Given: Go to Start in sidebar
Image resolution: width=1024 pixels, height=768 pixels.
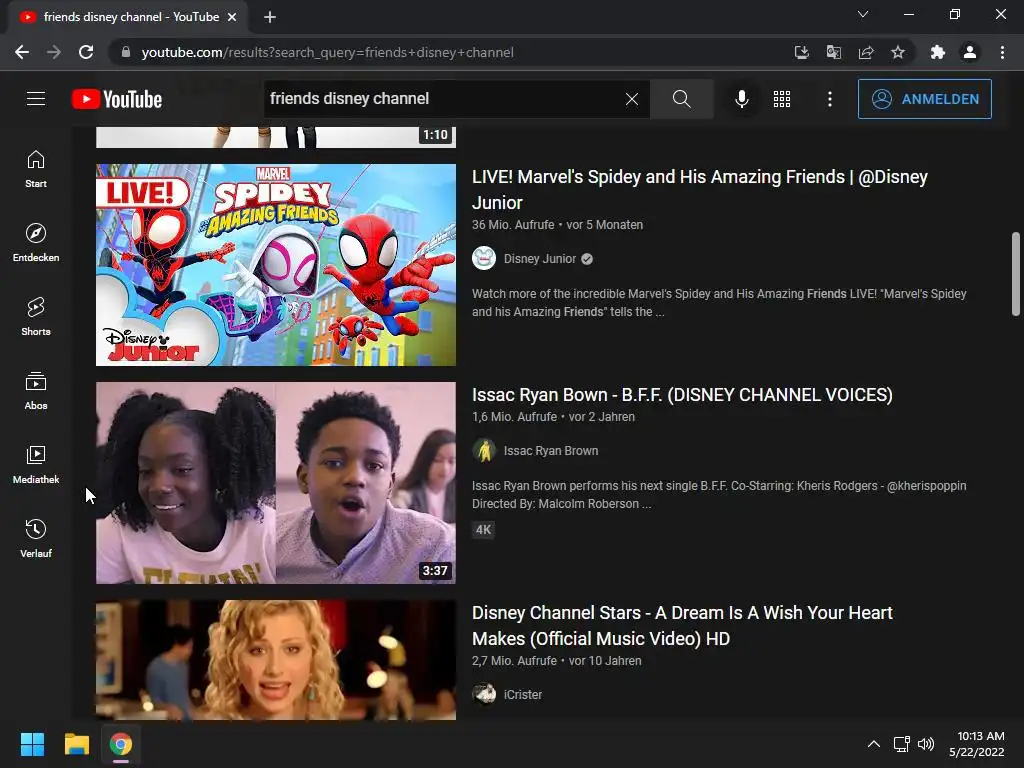Looking at the screenshot, I should coord(36,169).
